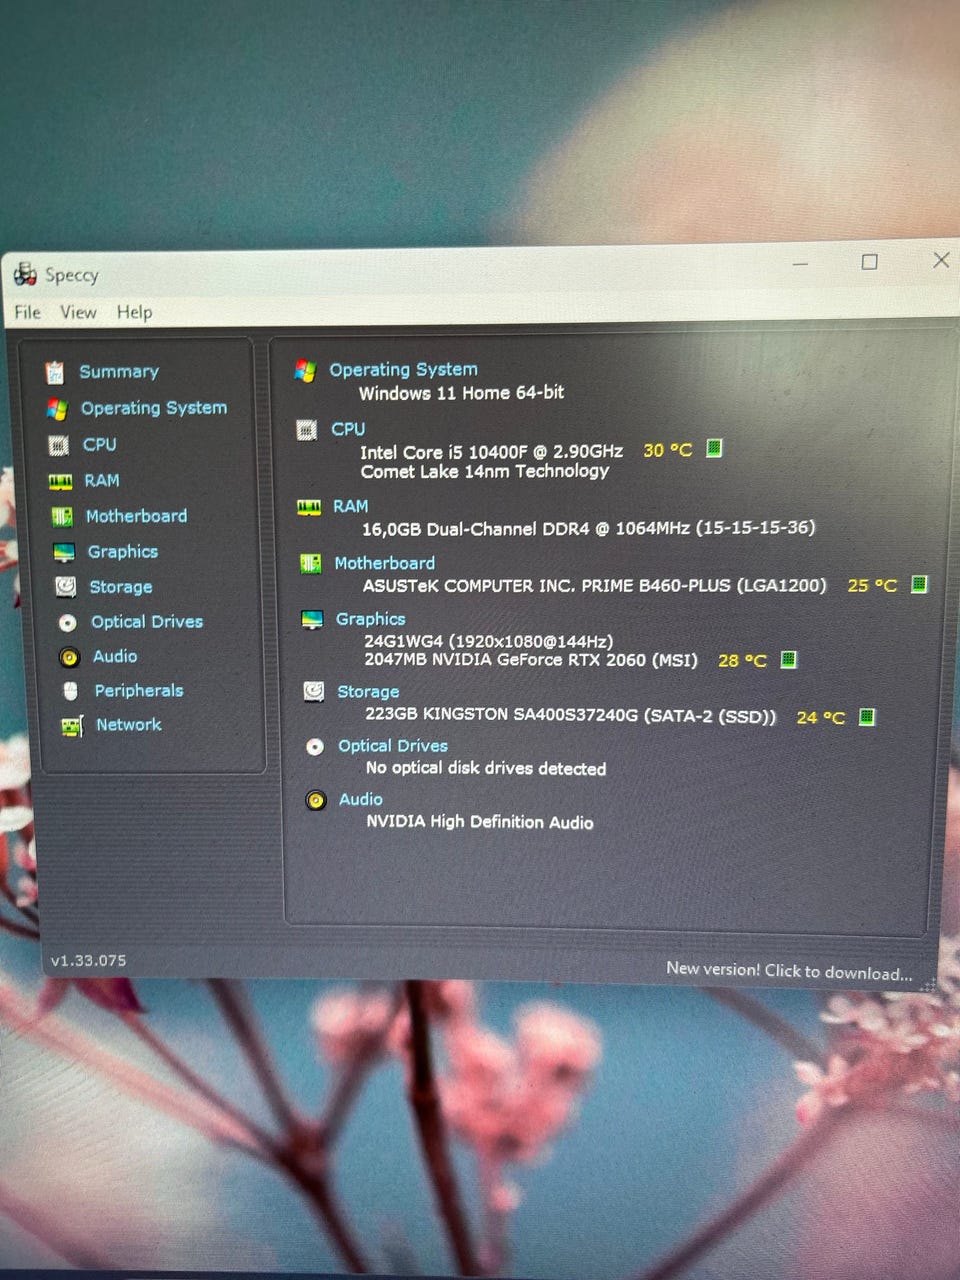960x1280 pixels.
Task: Click the version number v1.33.075
Action: coord(89,960)
